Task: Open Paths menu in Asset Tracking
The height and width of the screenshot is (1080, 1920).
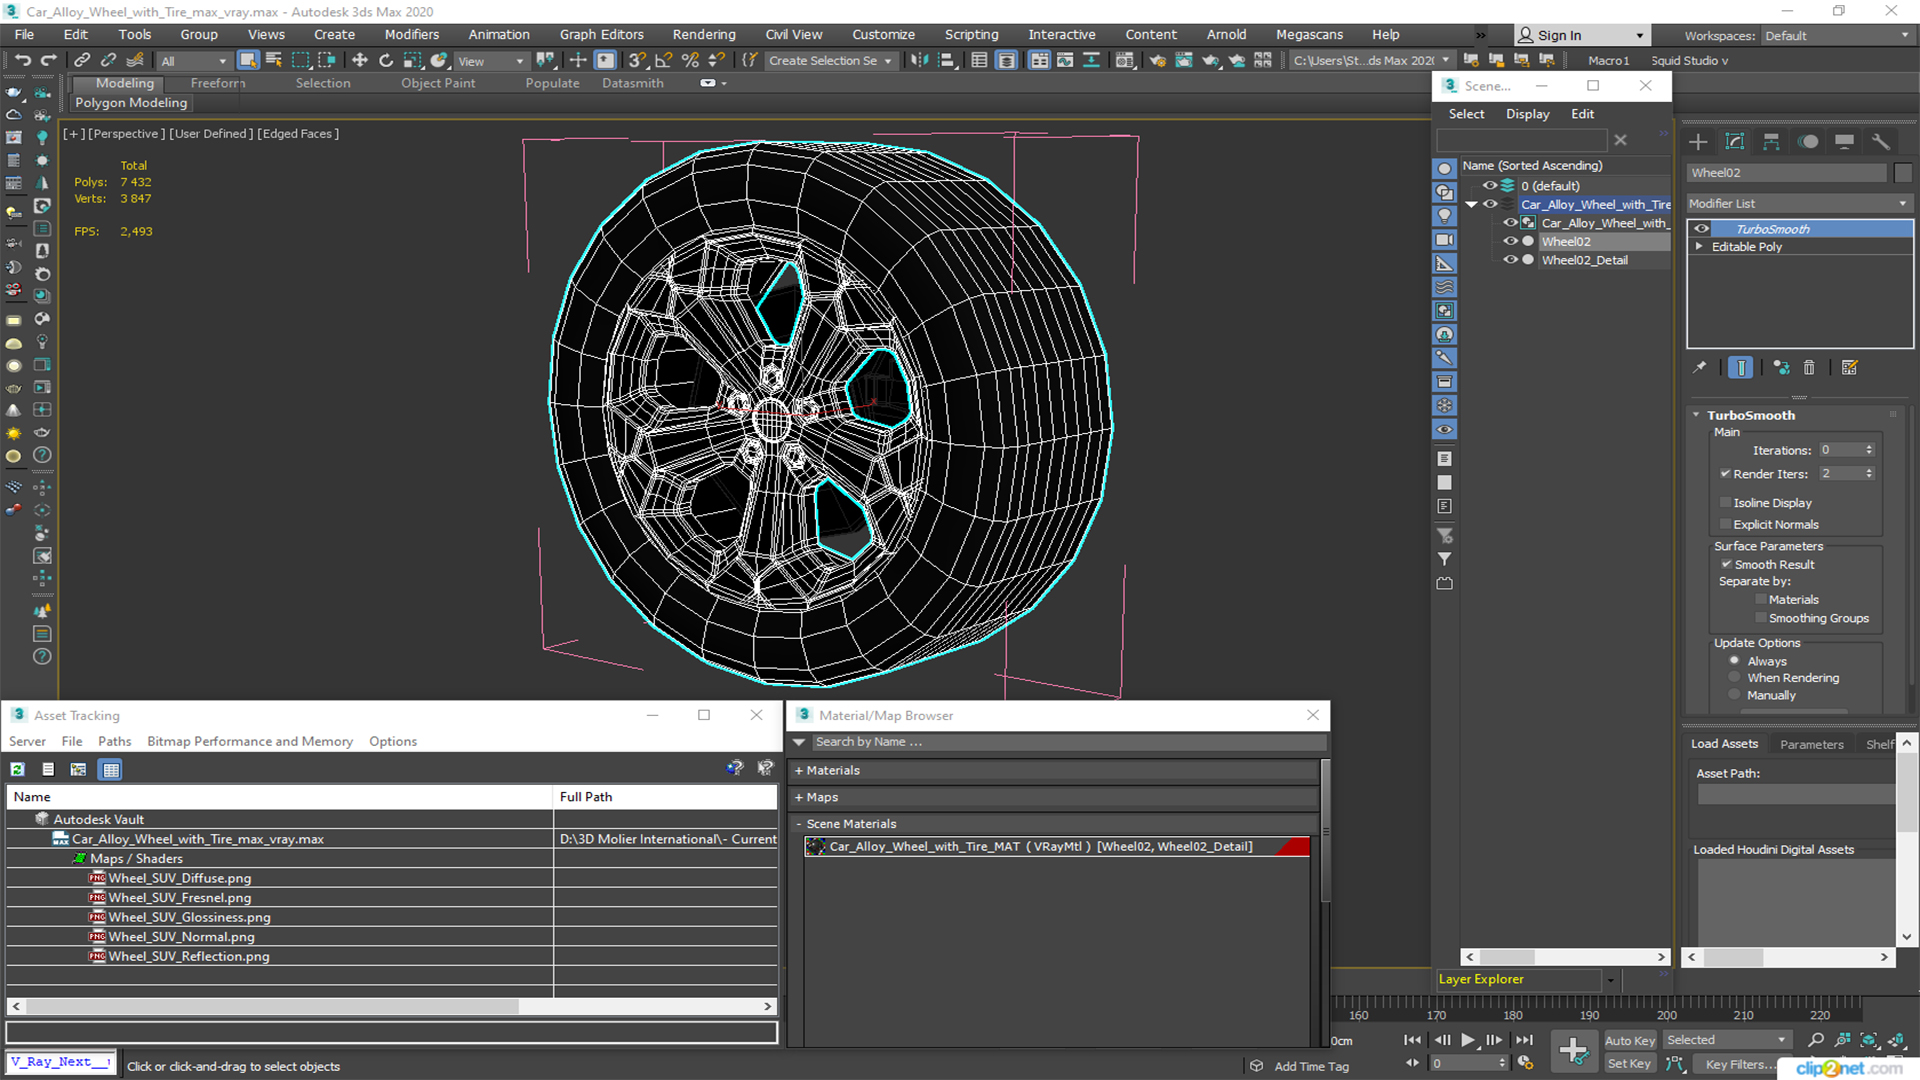Action: click(x=114, y=741)
